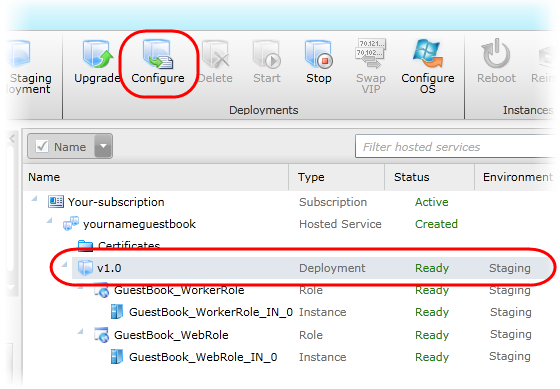The image size is (560, 389).
Task: Click Ready status of GuestBook_WebRole_IN_0
Action: pyautogui.click(x=432, y=357)
